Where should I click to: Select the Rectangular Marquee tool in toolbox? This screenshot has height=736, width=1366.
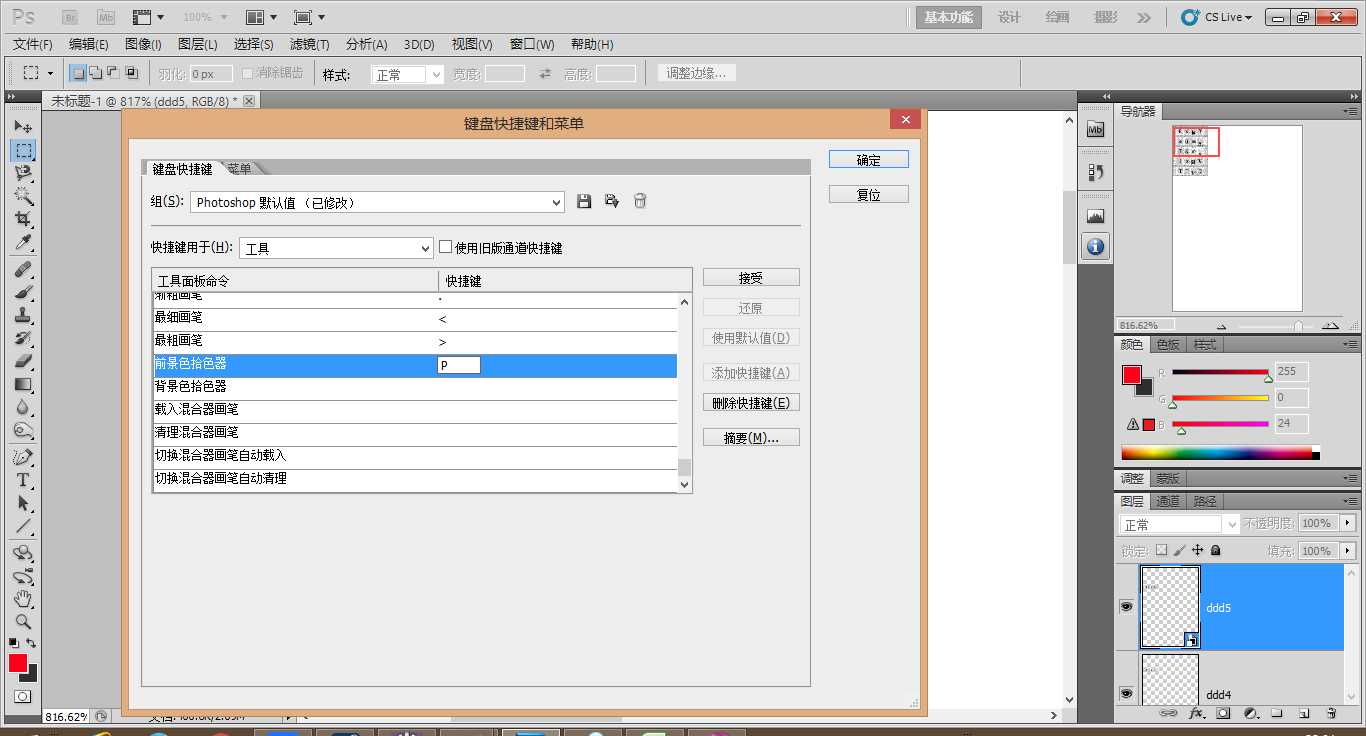(x=23, y=150)
